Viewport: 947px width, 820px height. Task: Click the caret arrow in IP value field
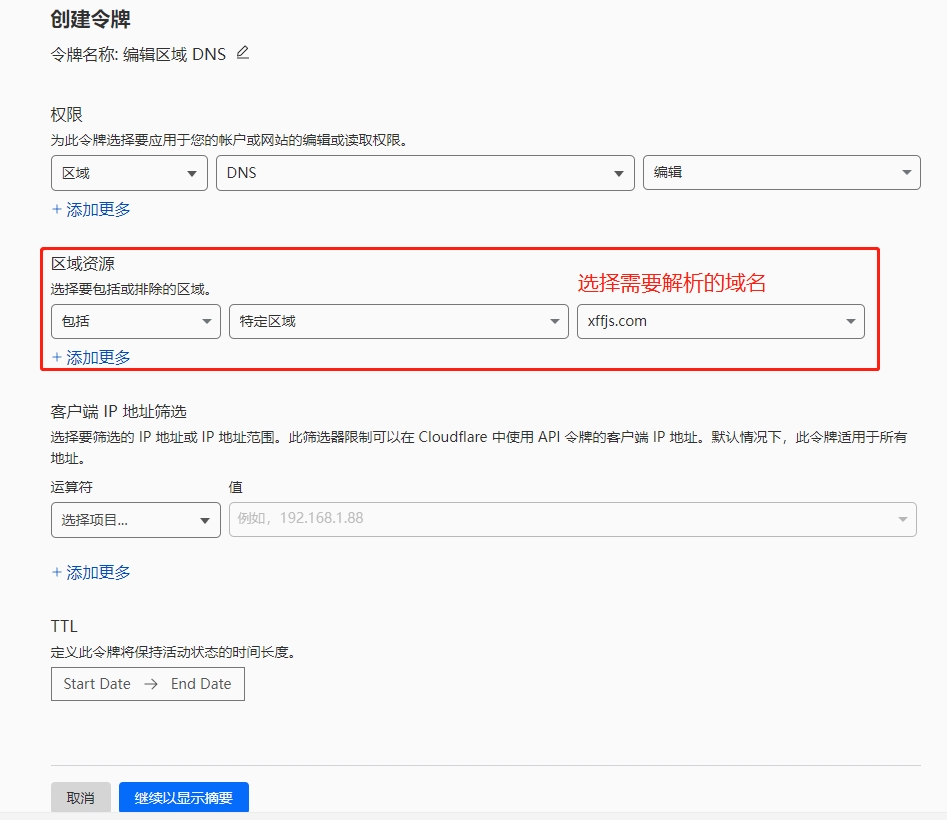(902, 519)
